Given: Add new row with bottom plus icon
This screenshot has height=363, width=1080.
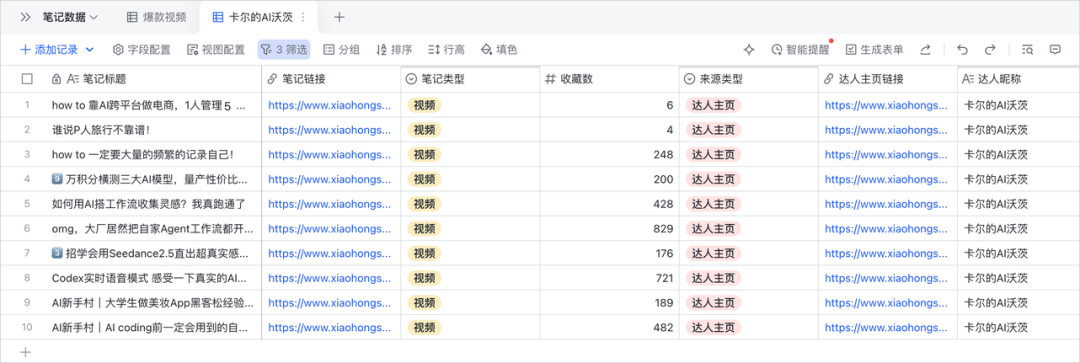Looking at the screenshot, I should (x=25, y=352).
